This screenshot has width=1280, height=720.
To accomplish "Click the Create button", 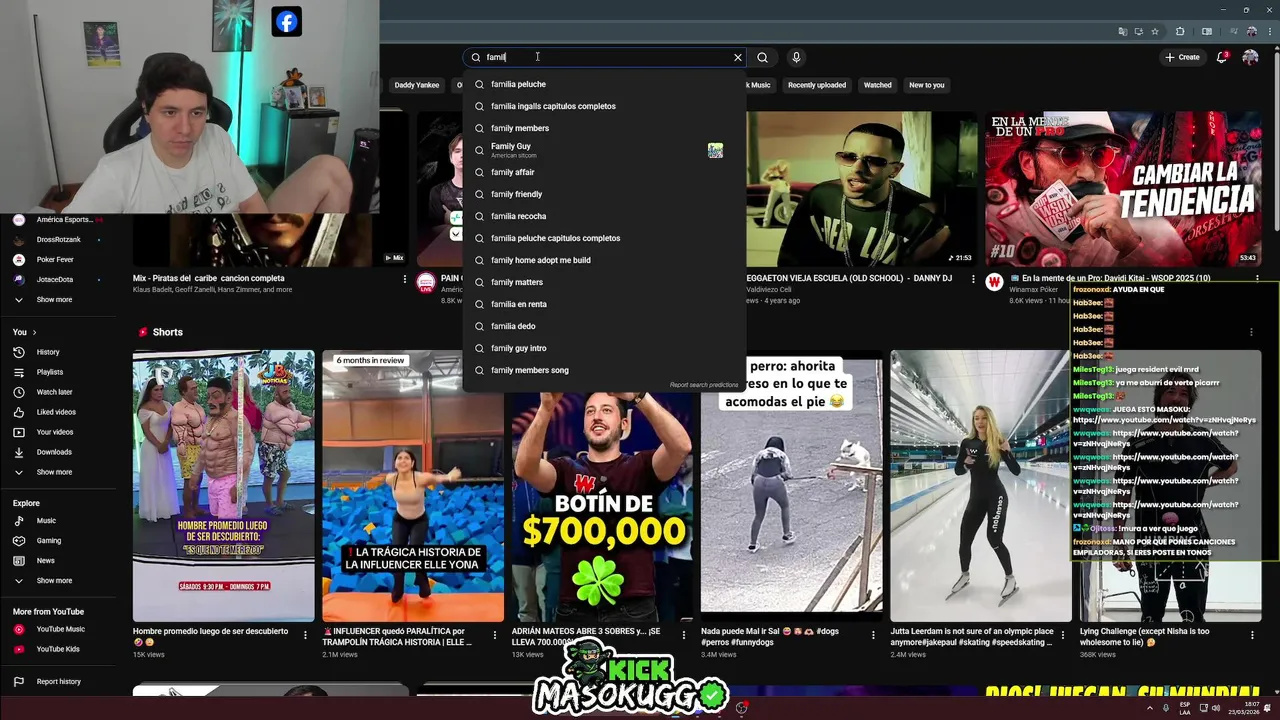I will tap(1182, 57).
